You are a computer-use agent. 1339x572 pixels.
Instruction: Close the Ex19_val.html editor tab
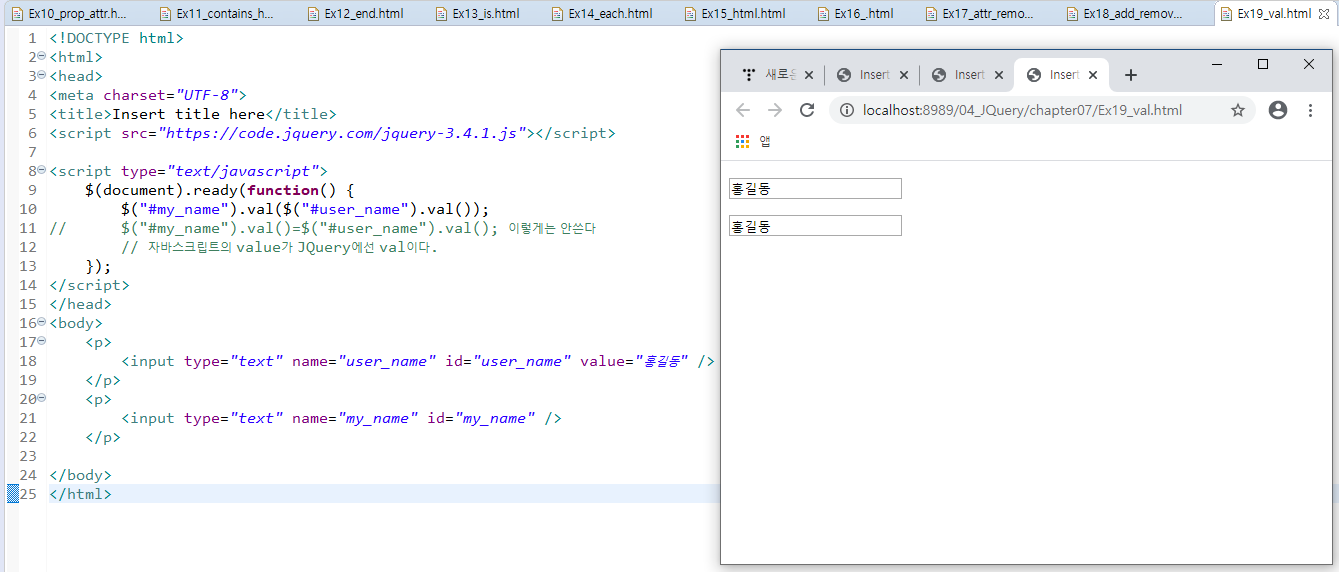tap(1322, 14)
